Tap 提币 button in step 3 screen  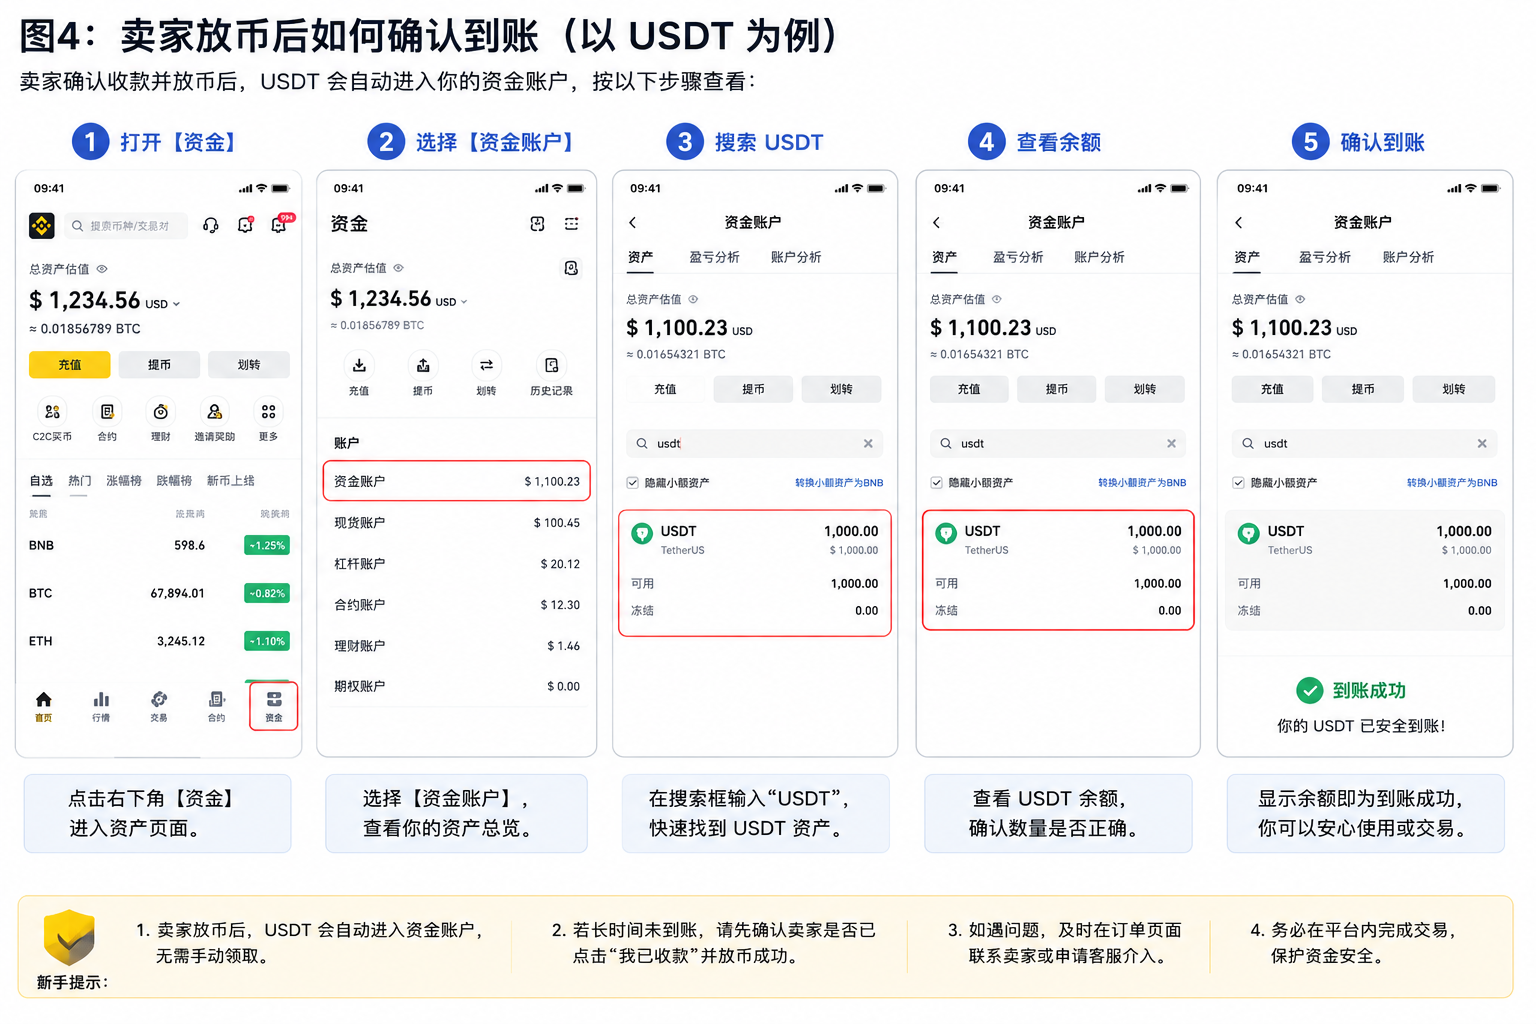(753, 389)
